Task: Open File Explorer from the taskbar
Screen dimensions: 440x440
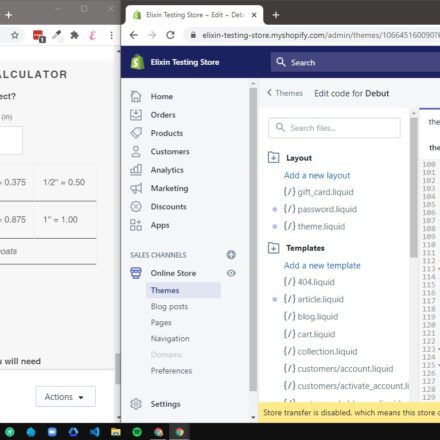Action: coord(116,432)
